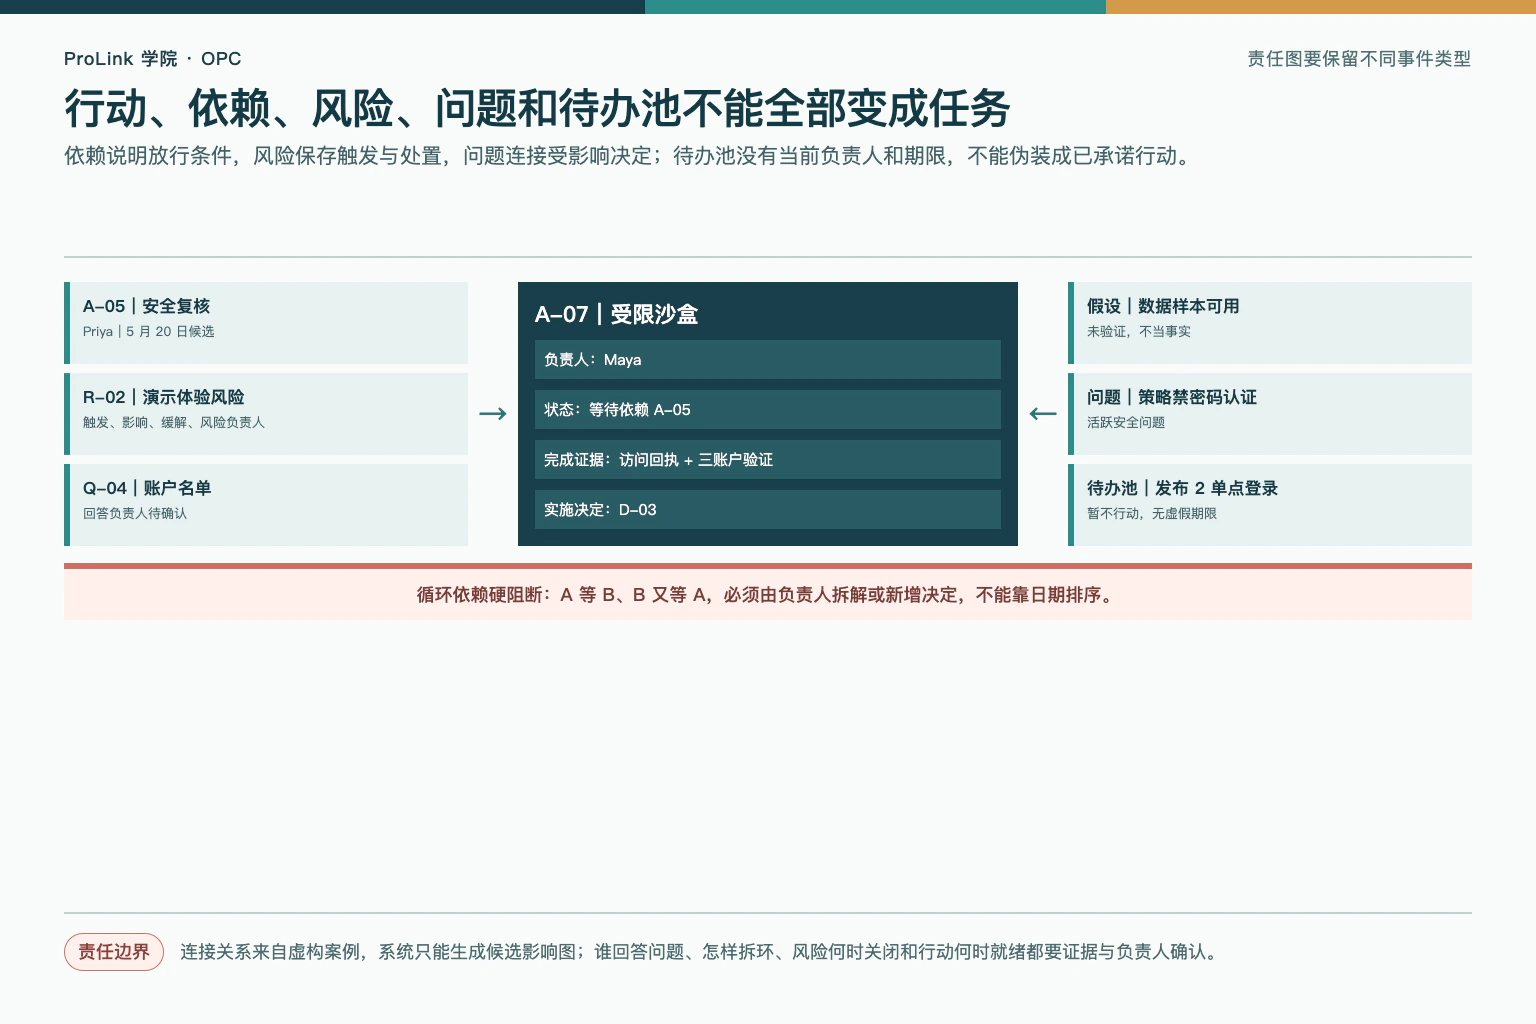Click 活跃安全问题 text
The width and height of the screenshot is (1536, 1024).
pyautogui.click(x=1126, y=423)
